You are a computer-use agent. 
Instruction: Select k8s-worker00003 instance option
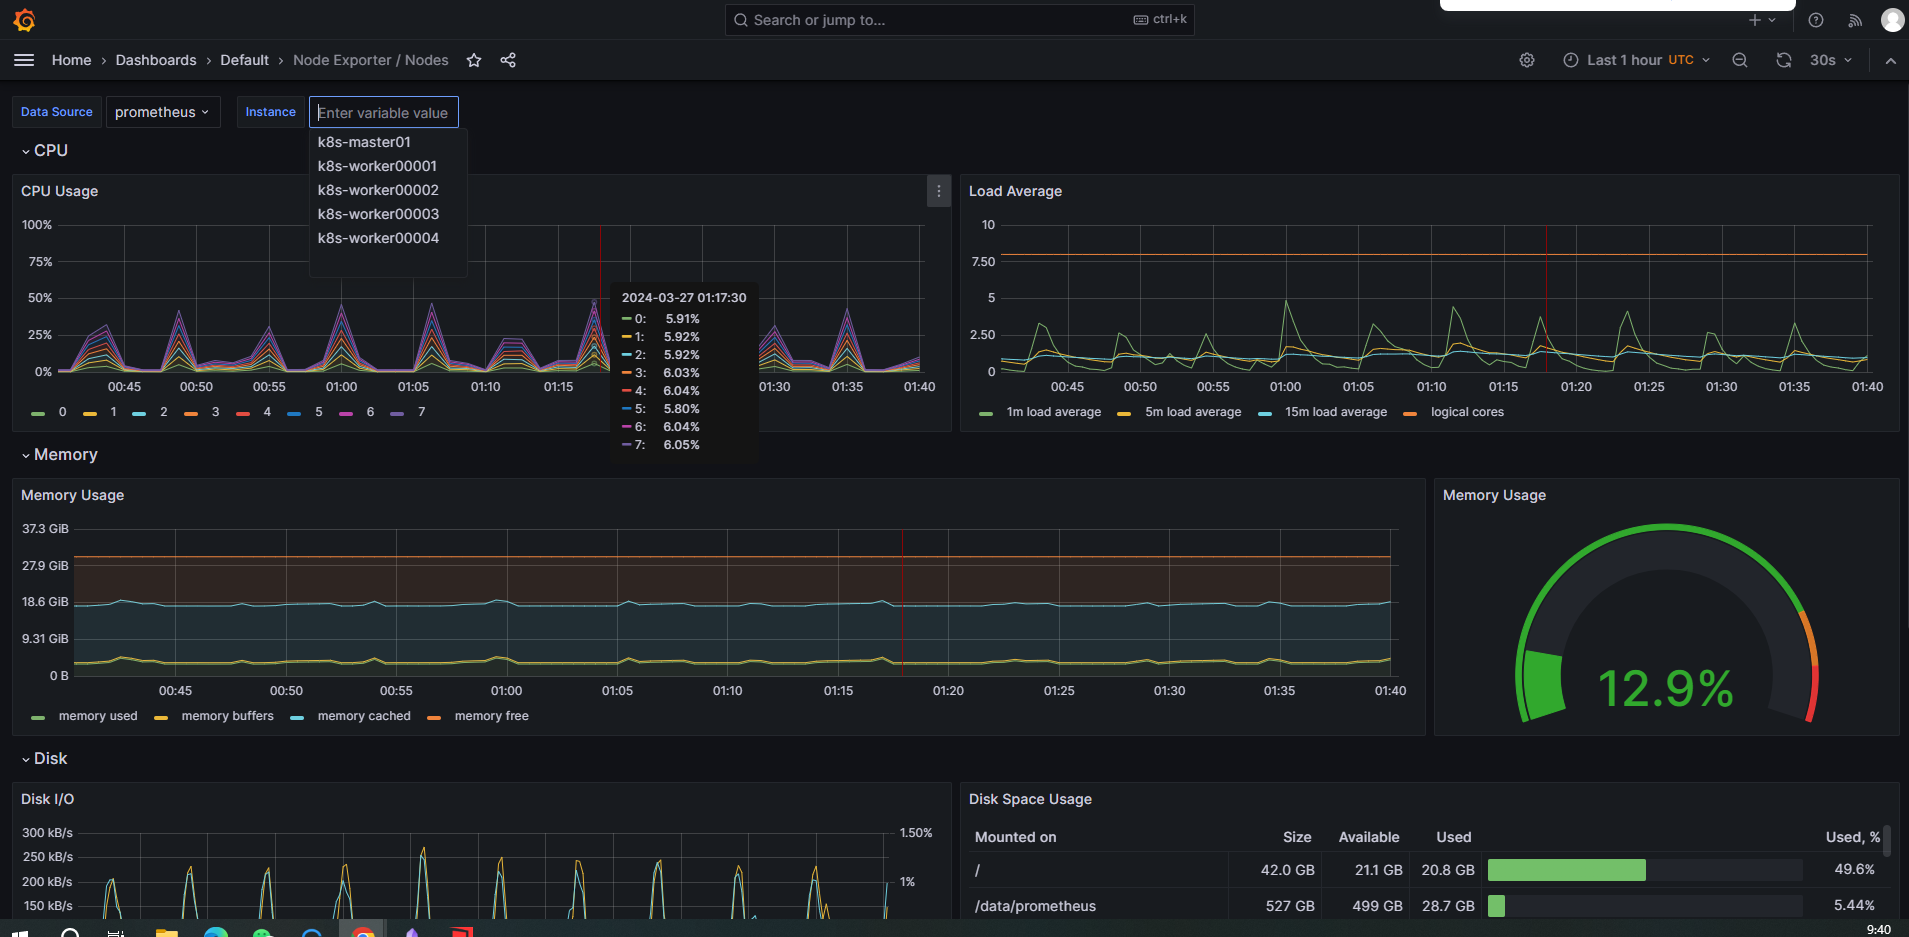388,214
